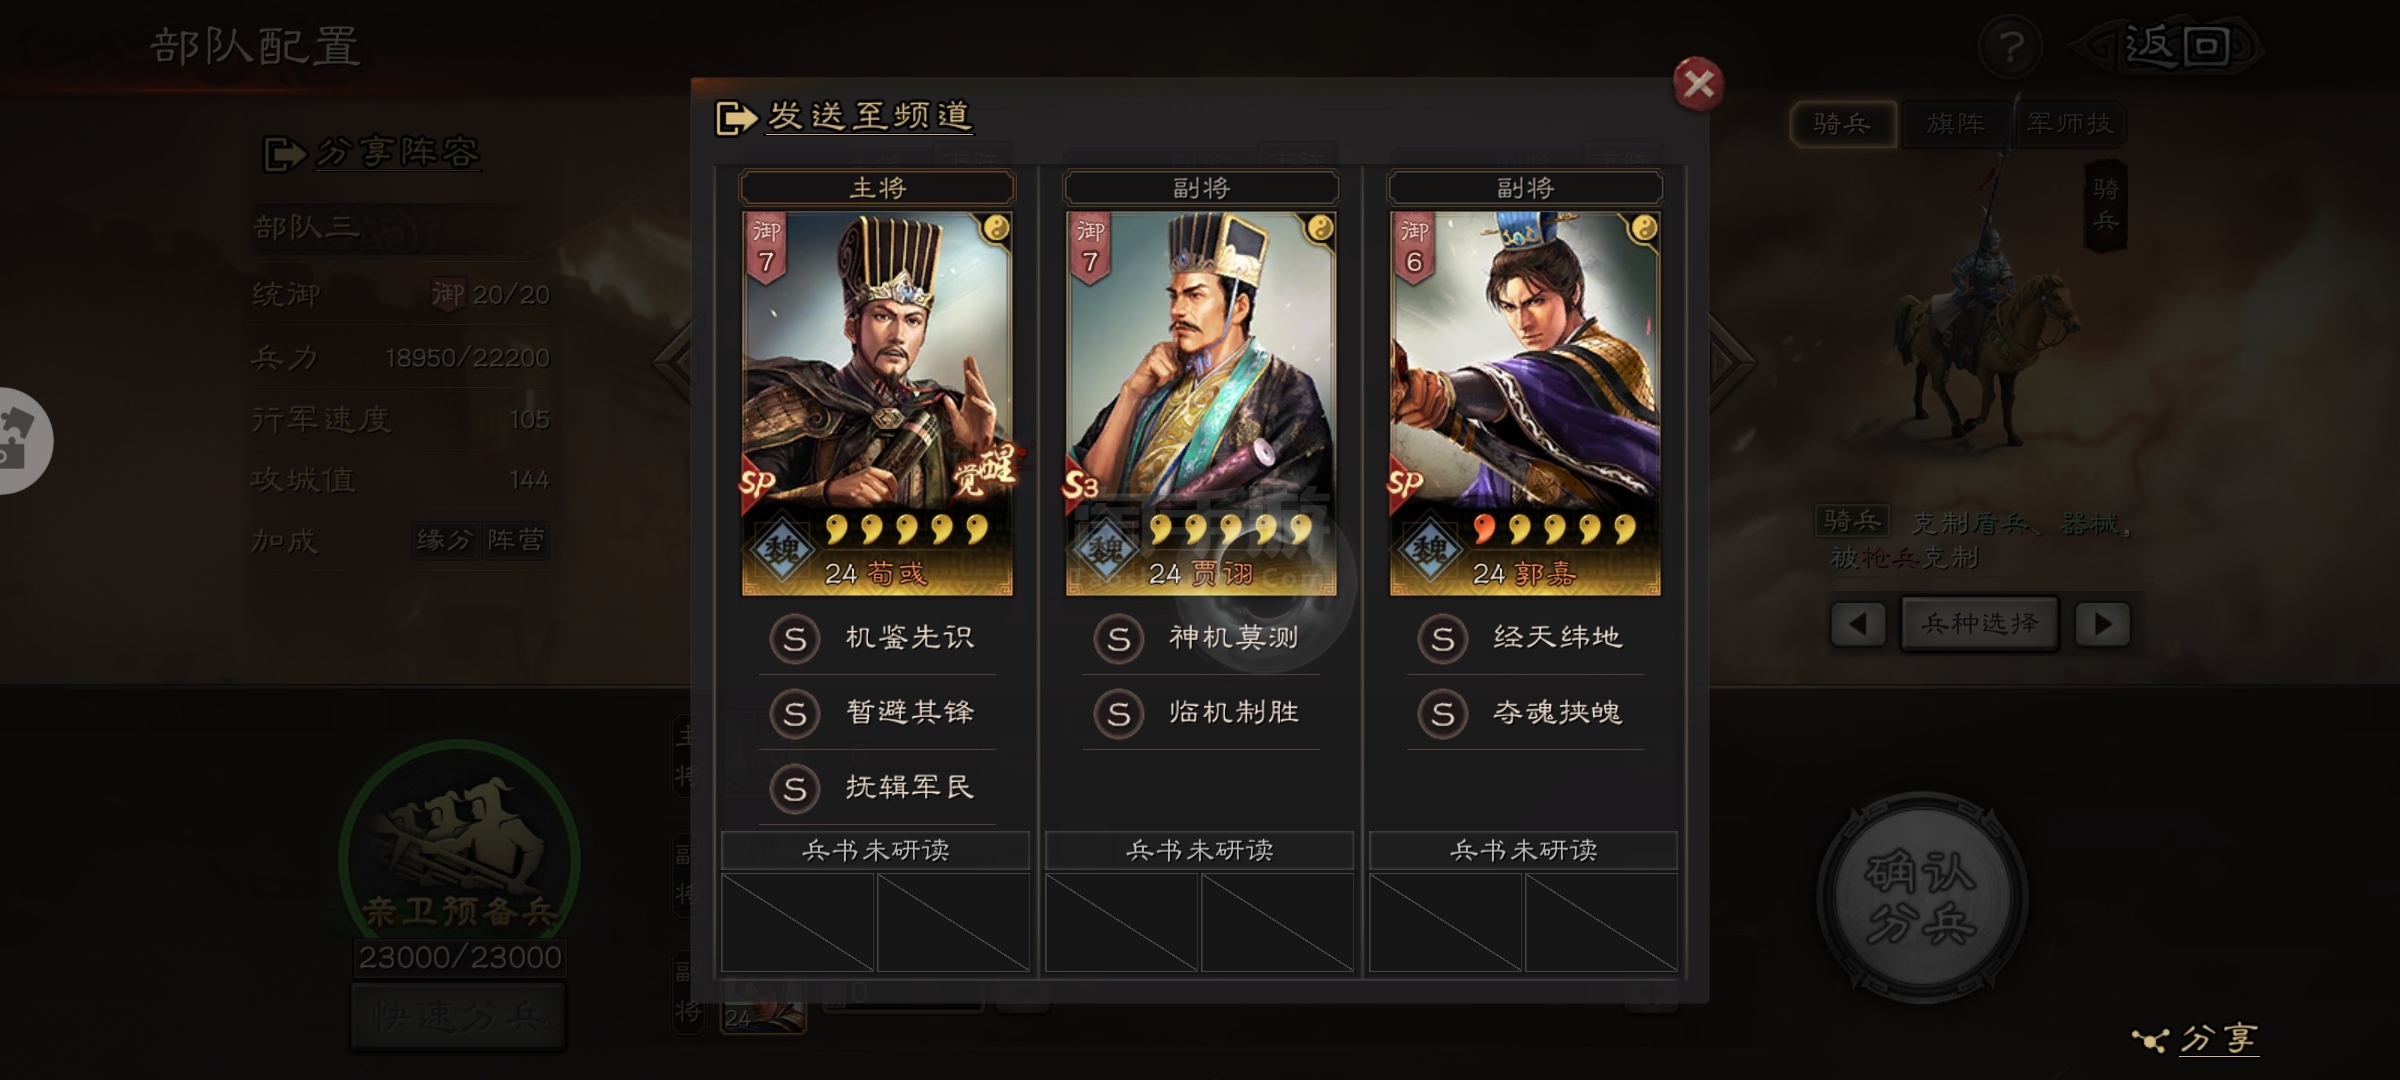Open the help question mark icon
The width and height of the screenshot is (2400, 1080).
pos(2011,46)
